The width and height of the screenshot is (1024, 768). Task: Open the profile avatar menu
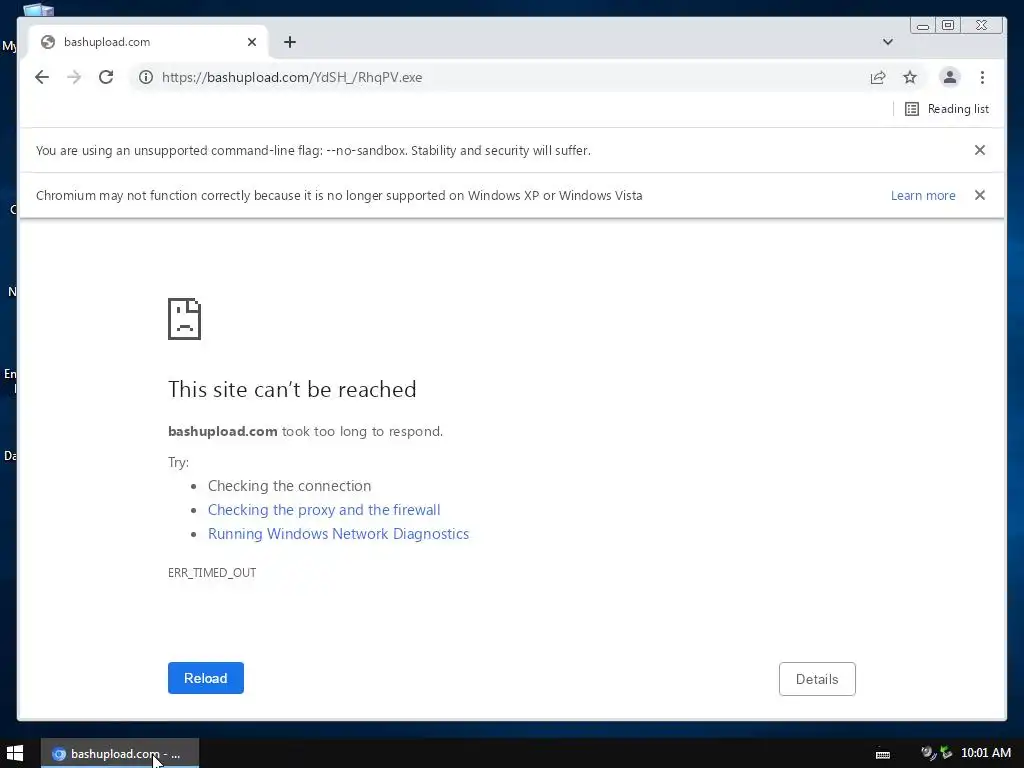[950, 77]
